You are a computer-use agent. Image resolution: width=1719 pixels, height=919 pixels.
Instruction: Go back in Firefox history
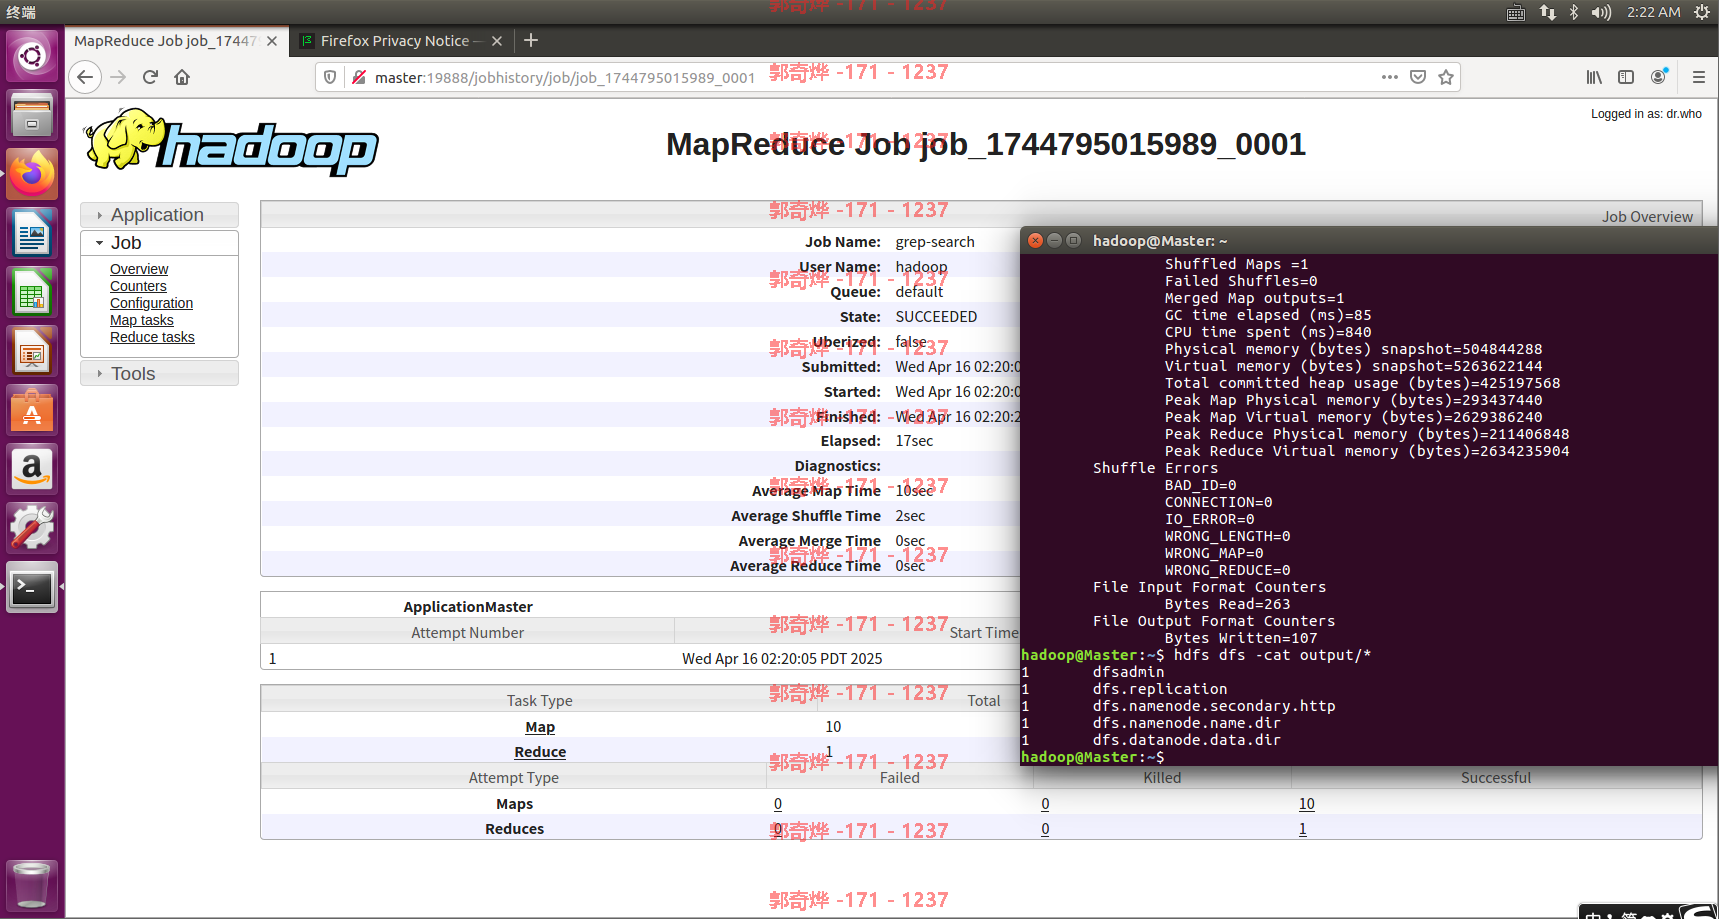tap(85, 77)
